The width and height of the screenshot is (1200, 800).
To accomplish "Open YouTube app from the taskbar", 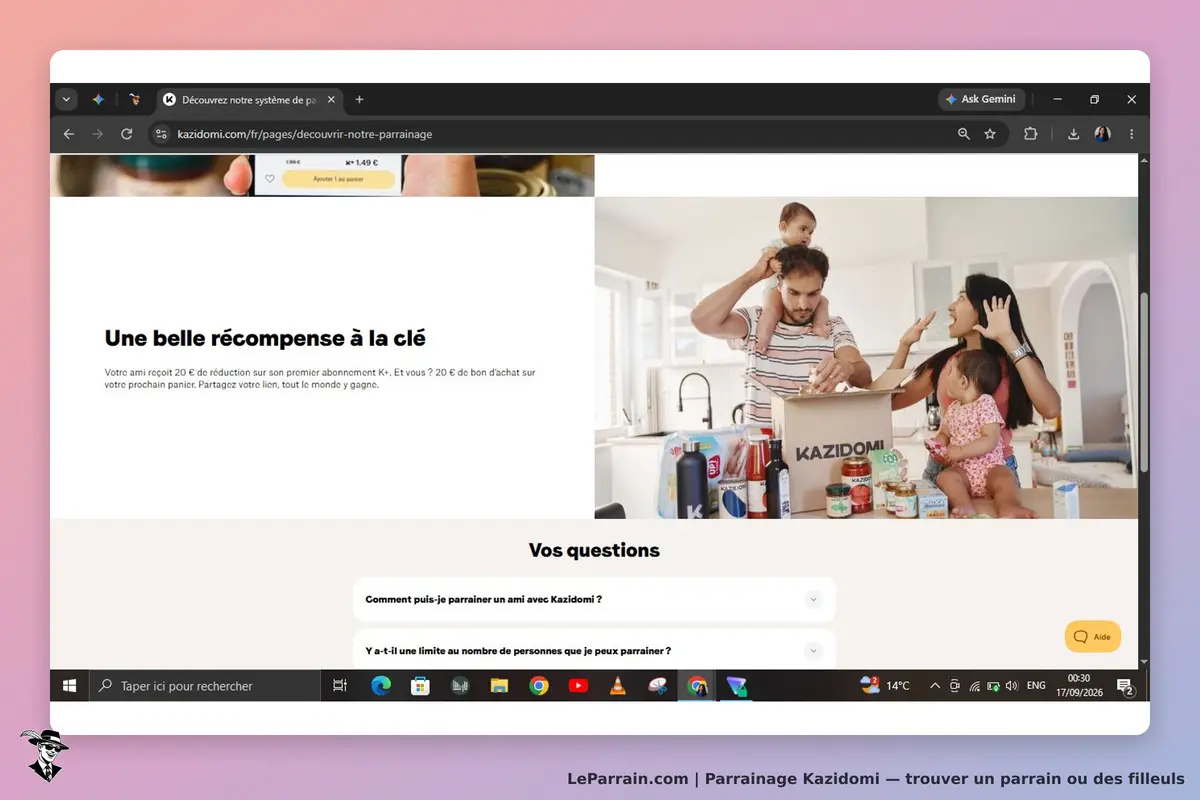I will (x=578, y=686).
